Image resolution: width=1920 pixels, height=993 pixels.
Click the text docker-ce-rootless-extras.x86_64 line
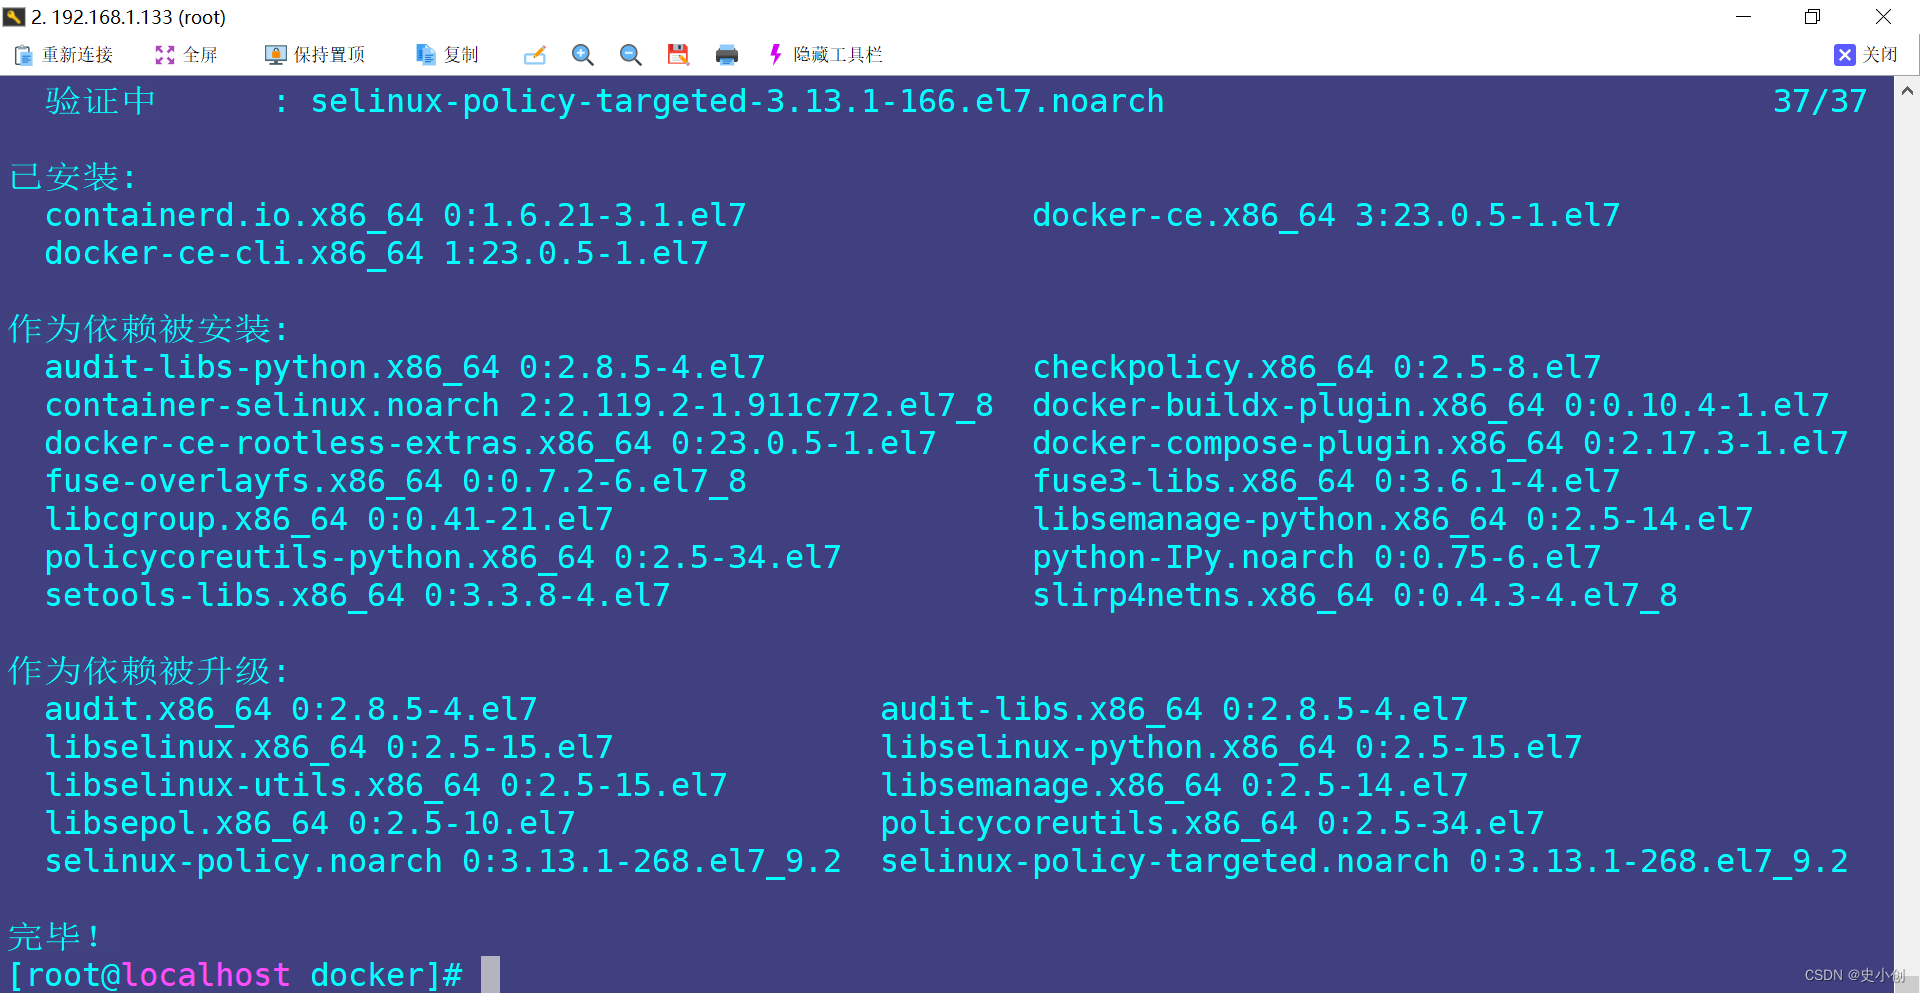(490, 443)
